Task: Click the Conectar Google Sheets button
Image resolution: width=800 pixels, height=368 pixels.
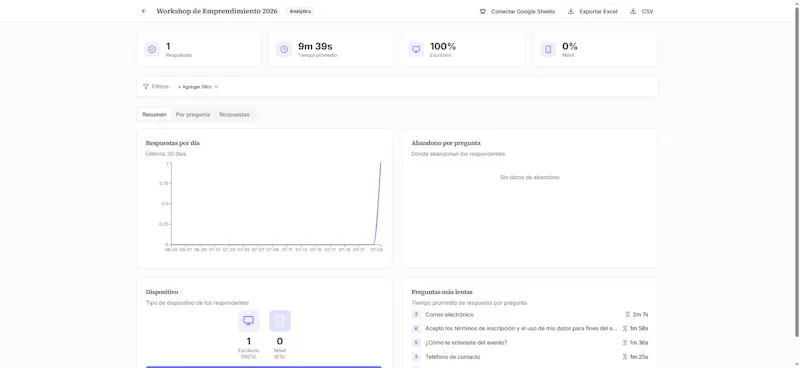Action: click(517, 11)
